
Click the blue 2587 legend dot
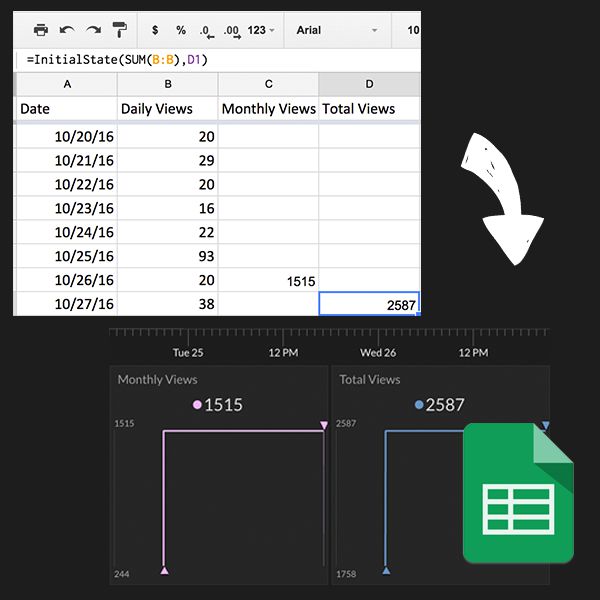coord(419,404)
